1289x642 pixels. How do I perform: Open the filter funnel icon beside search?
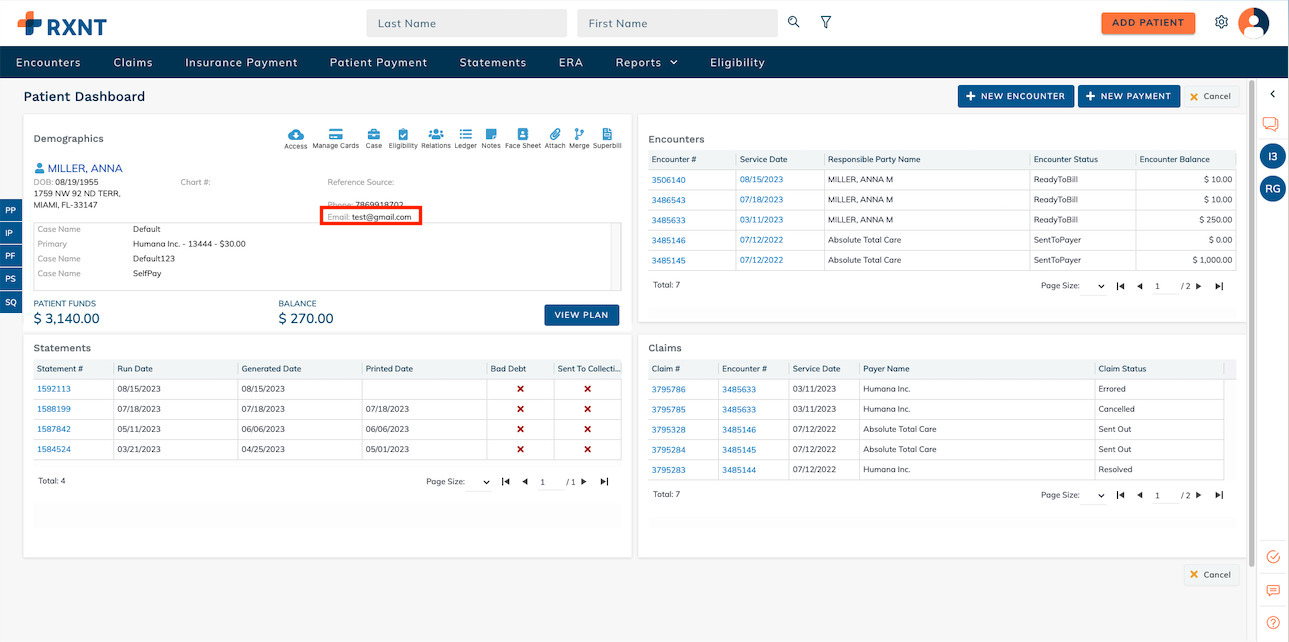826,22
